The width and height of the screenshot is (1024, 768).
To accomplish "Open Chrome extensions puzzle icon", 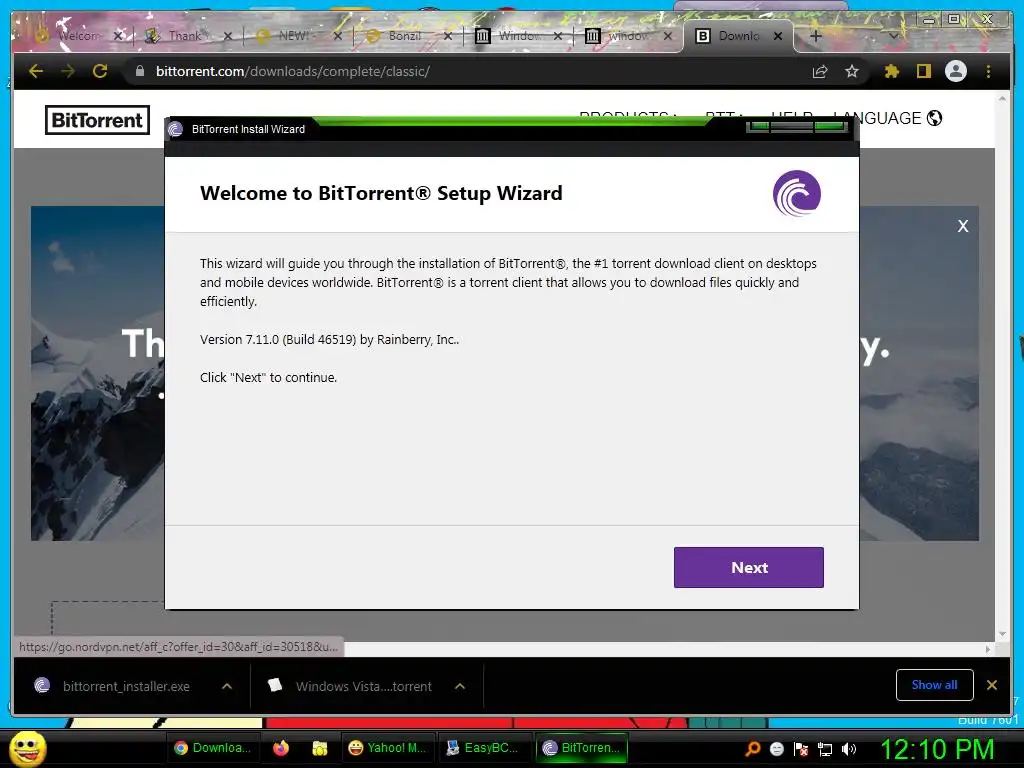I will point(891,71).
